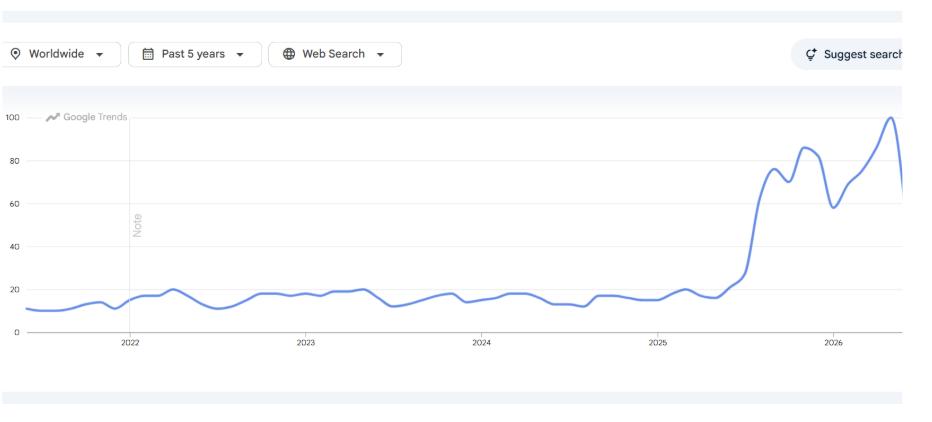Click the 2022 x-axis label
The image size is (932, 422).
click(x=130, y=343)
